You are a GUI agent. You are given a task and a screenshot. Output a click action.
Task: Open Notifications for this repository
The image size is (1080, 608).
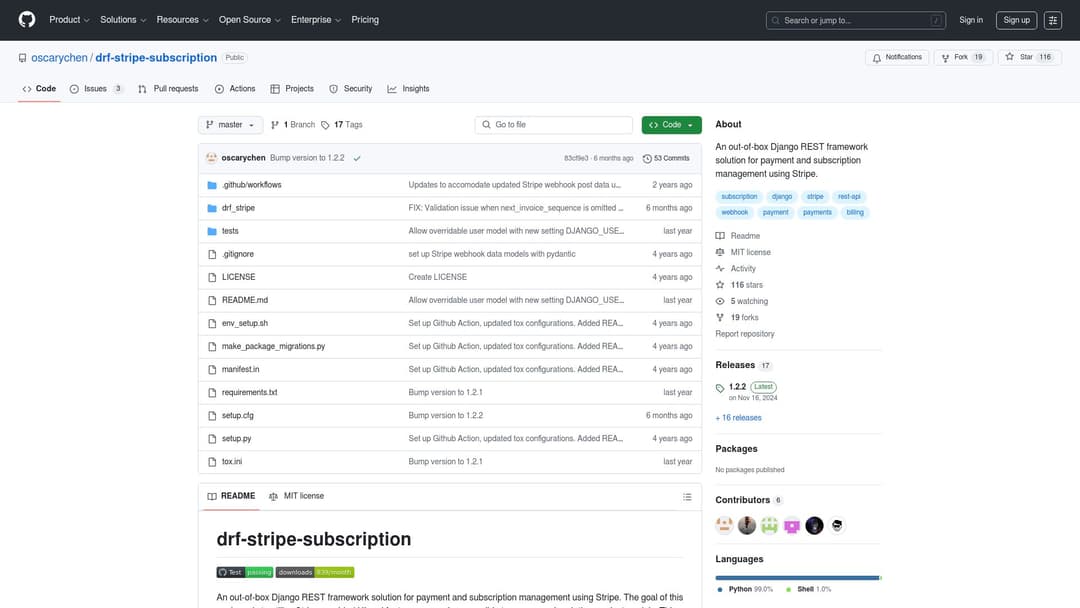(x=897, y=57)
